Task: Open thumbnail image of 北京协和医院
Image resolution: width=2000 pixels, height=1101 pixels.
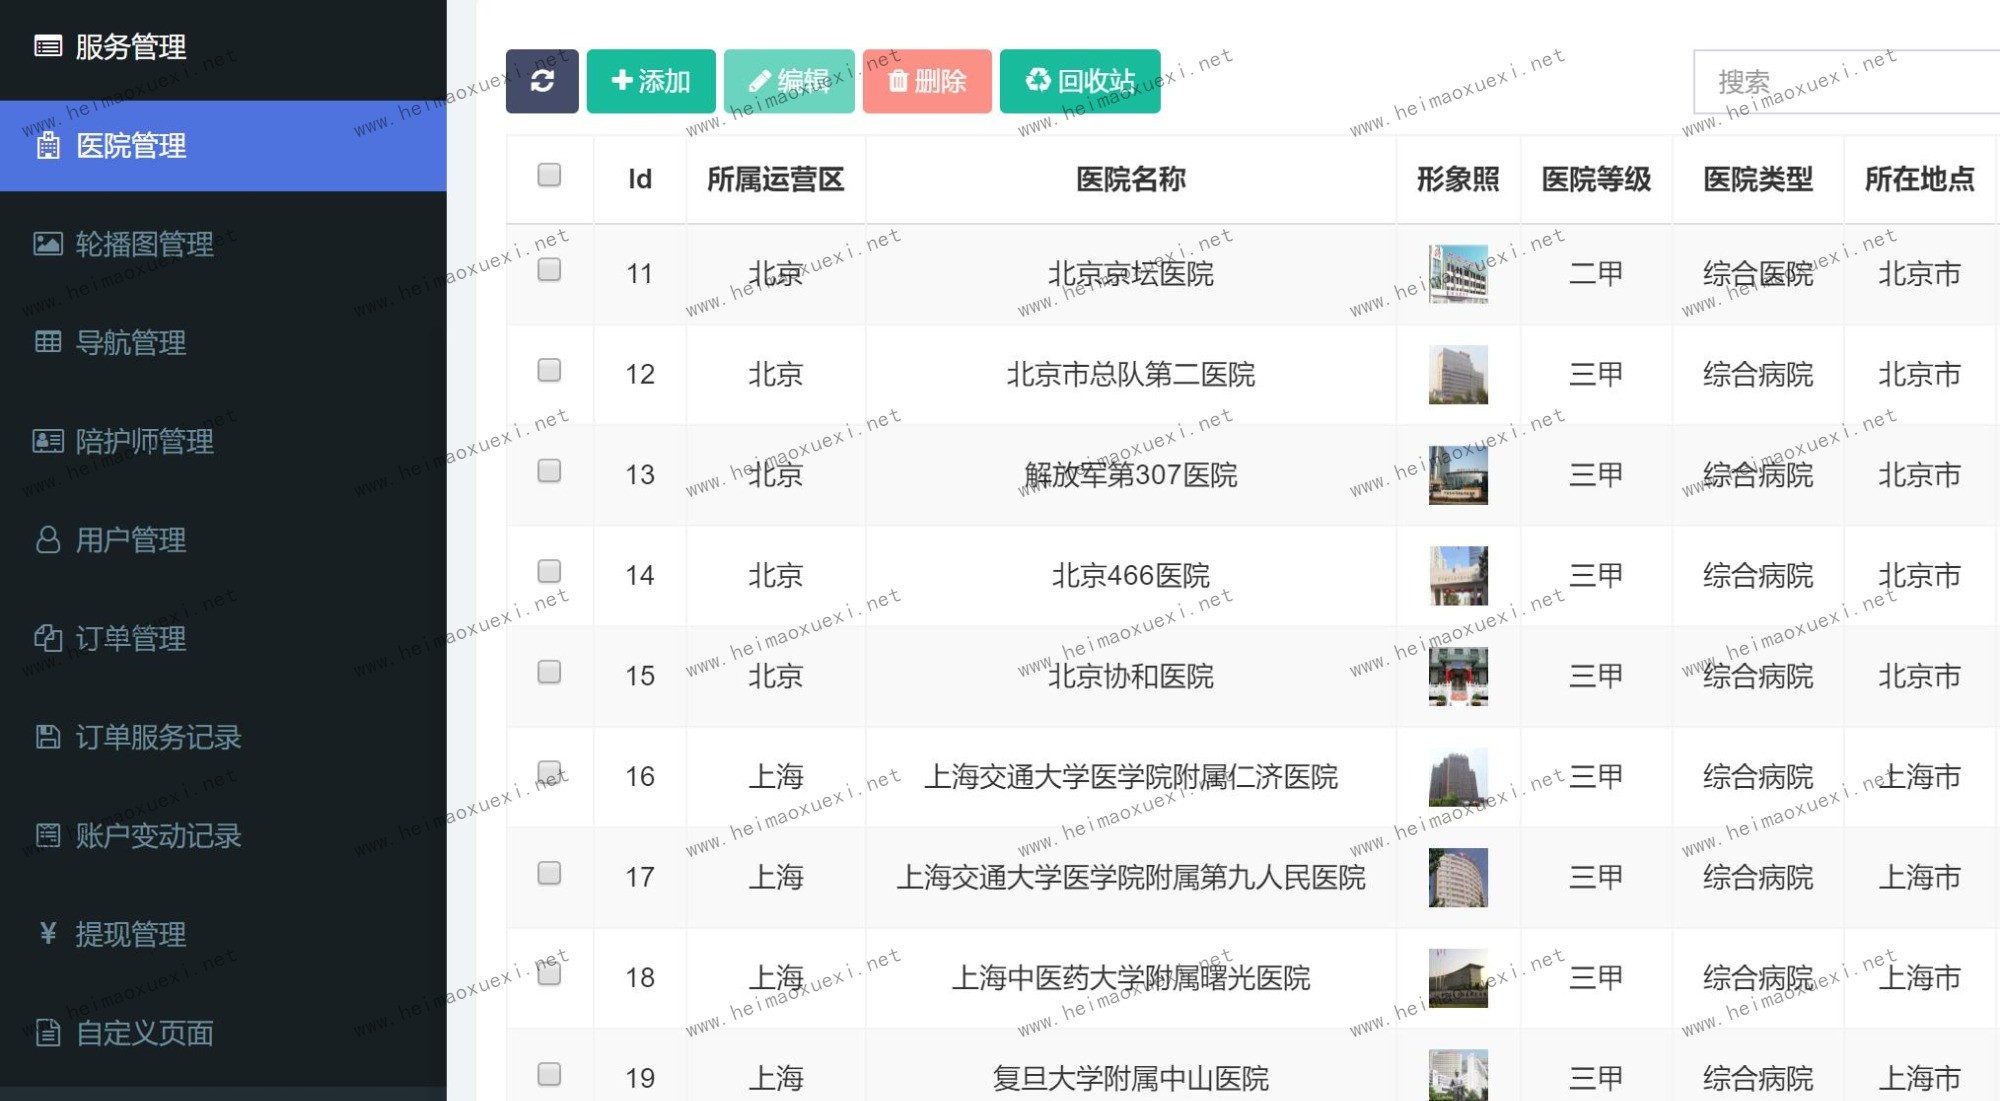Action: (1458, 676)
